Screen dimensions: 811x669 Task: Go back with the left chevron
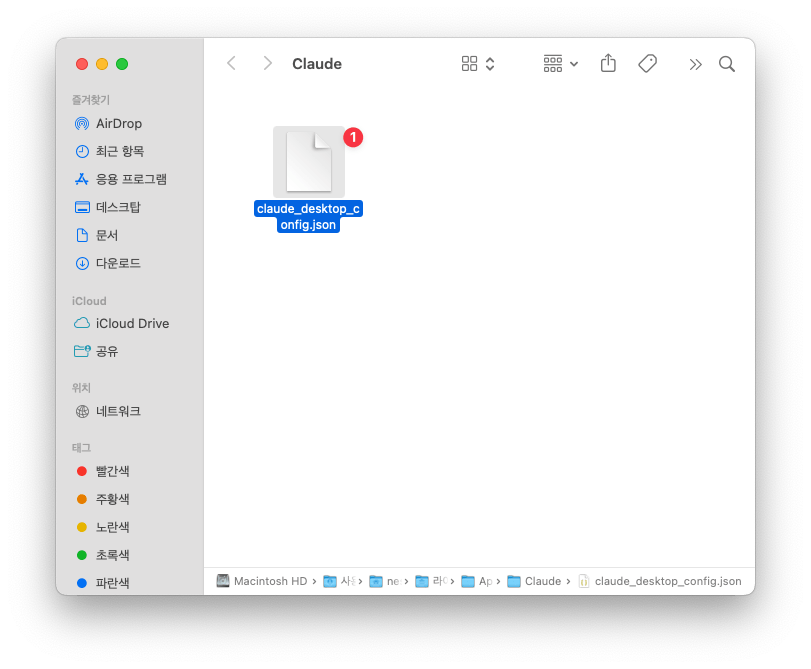pos(231,64)
